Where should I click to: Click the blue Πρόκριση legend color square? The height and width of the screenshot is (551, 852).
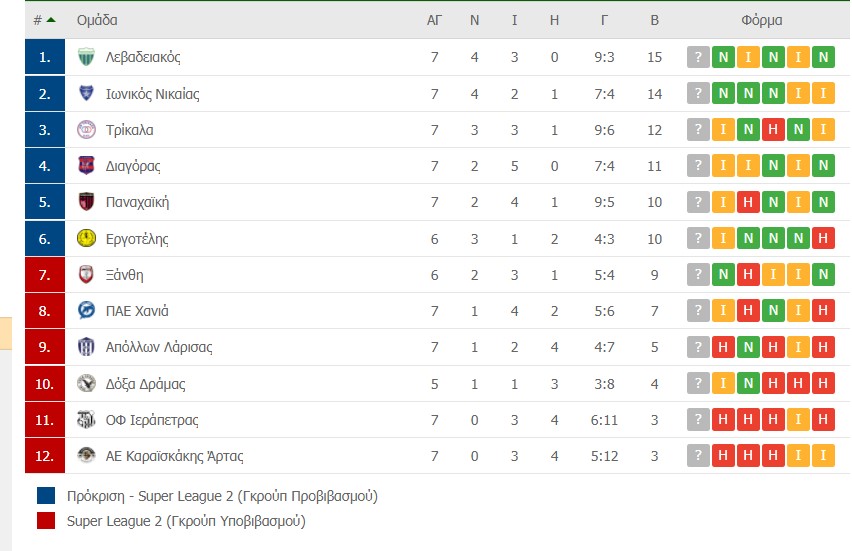tap(46, 496)
